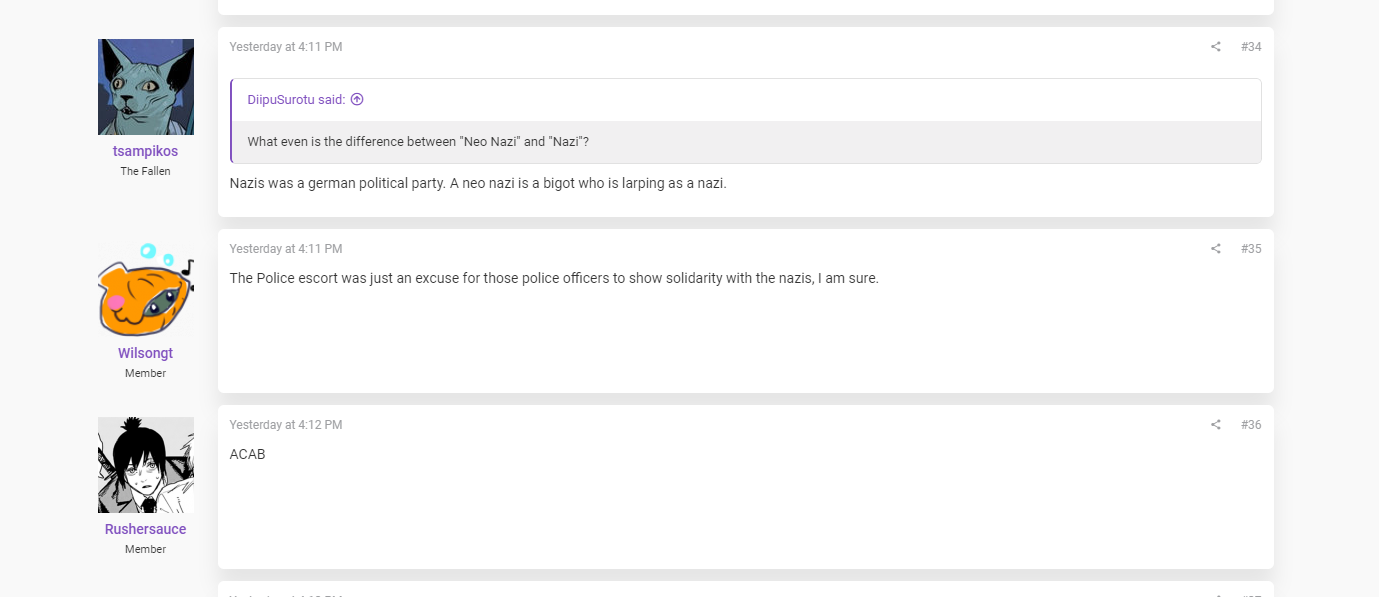Jump to quoted post via up-arrow icon
The image size is (1379, 597).
357,99
